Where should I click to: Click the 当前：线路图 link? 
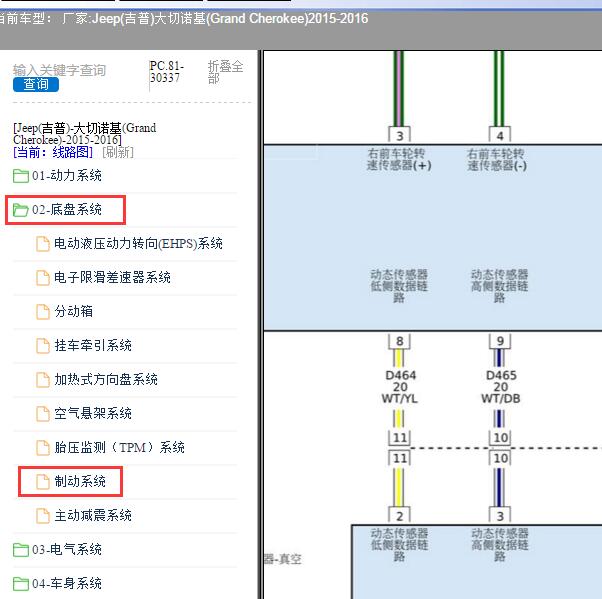53,152
